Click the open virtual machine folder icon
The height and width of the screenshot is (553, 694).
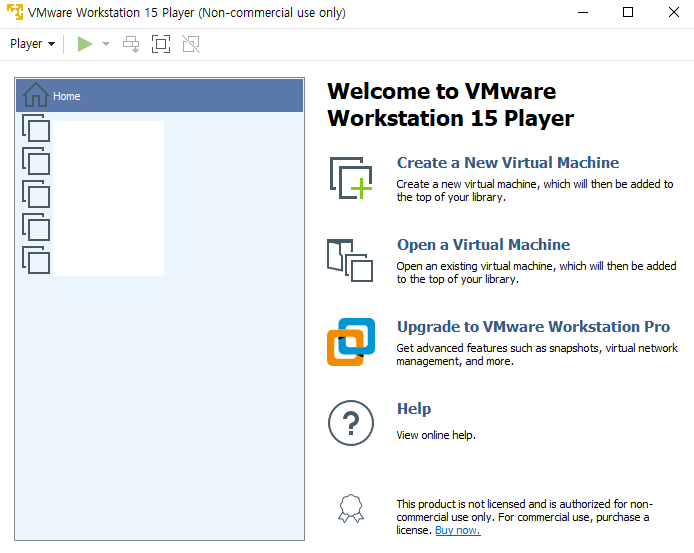click(350, 260)
